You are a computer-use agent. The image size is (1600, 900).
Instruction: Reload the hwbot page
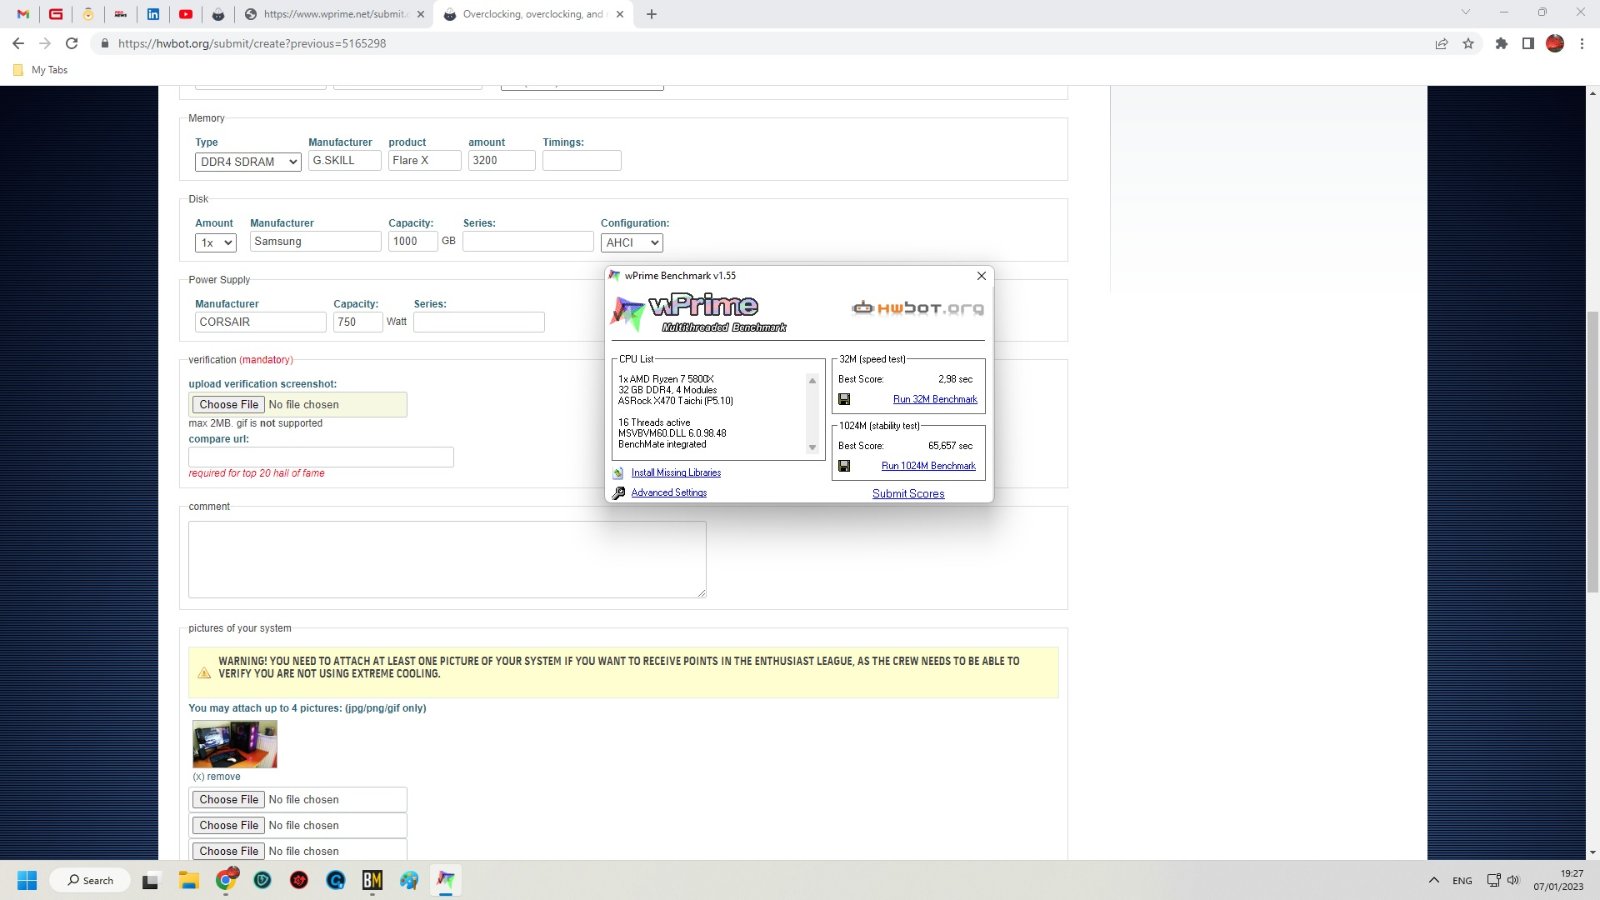coord(71,43)
